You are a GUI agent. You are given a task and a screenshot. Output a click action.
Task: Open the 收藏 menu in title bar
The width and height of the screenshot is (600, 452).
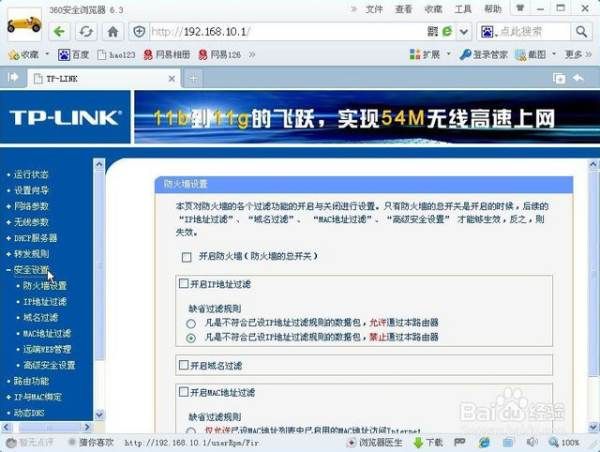[x=433, y=9]
